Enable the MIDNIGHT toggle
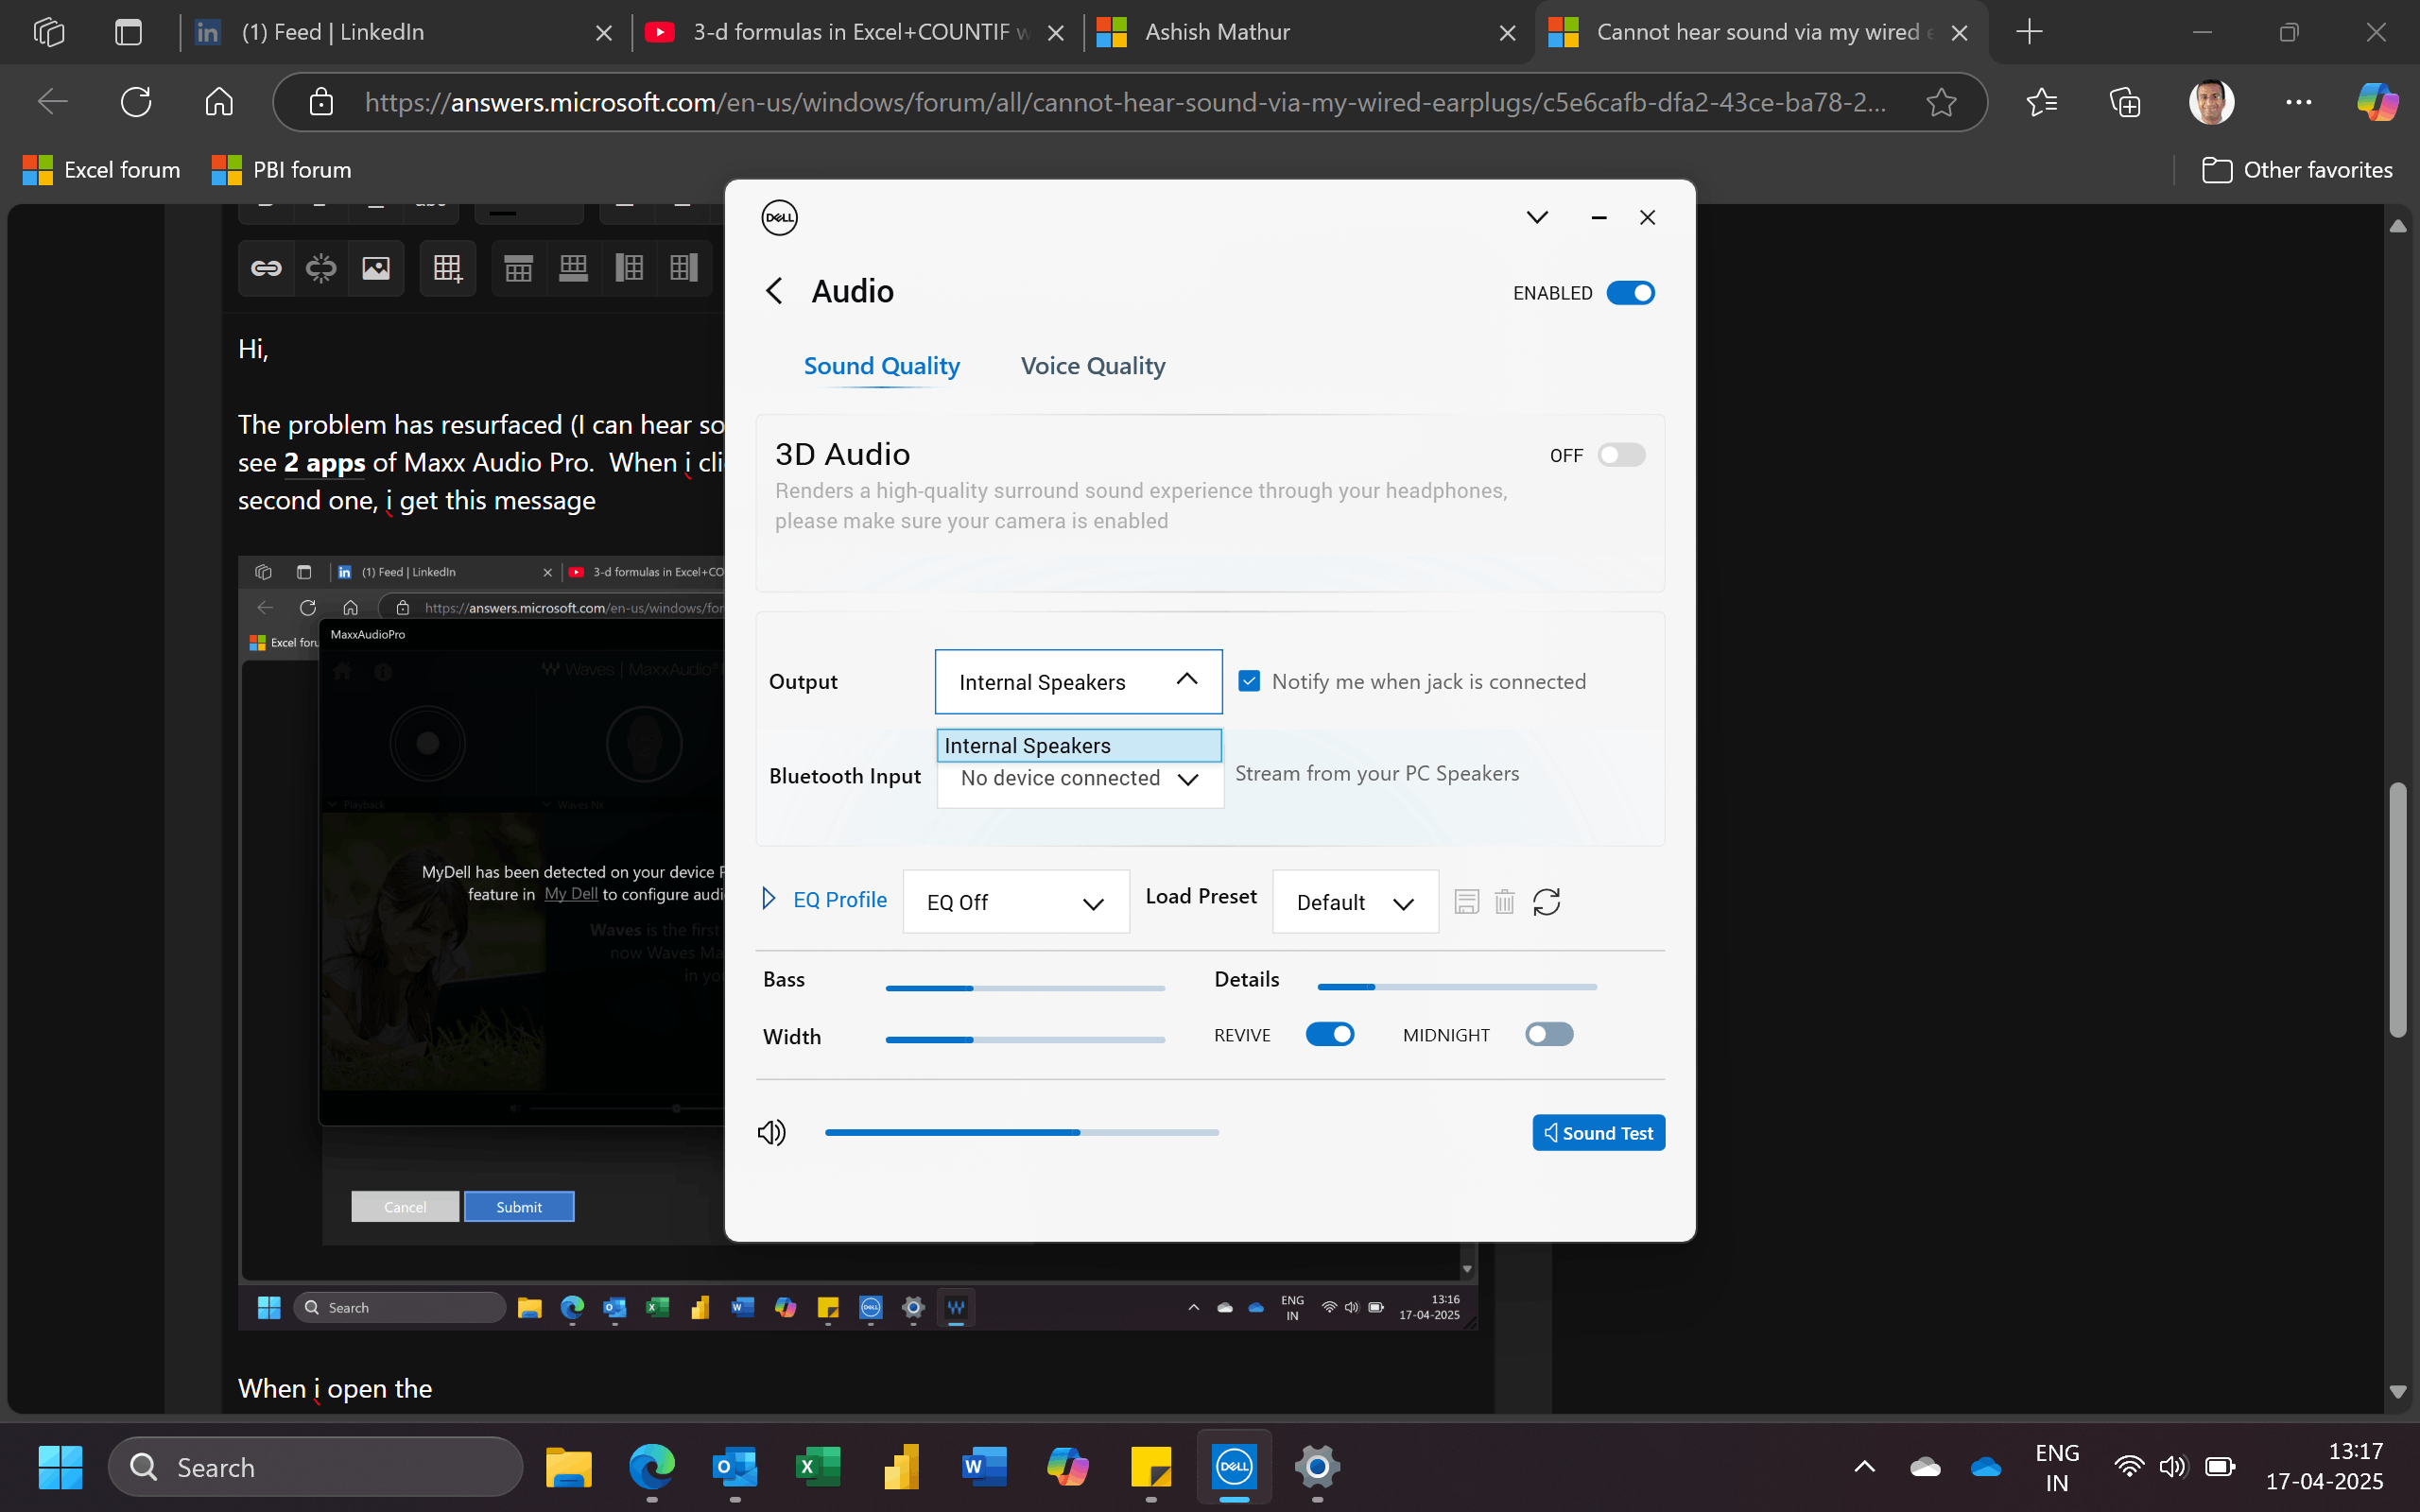The width and height of the screenshot is (2420, 1512). click(x=1548, y=1034)
